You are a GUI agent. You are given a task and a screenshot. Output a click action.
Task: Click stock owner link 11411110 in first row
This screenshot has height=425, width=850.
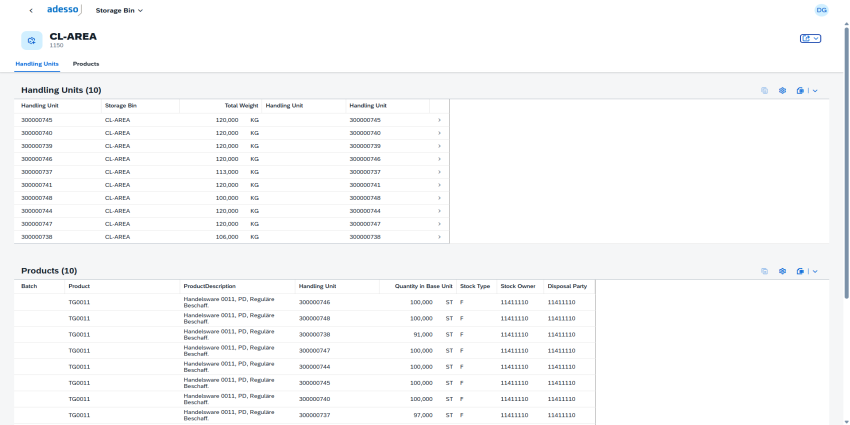pos(513,302)
